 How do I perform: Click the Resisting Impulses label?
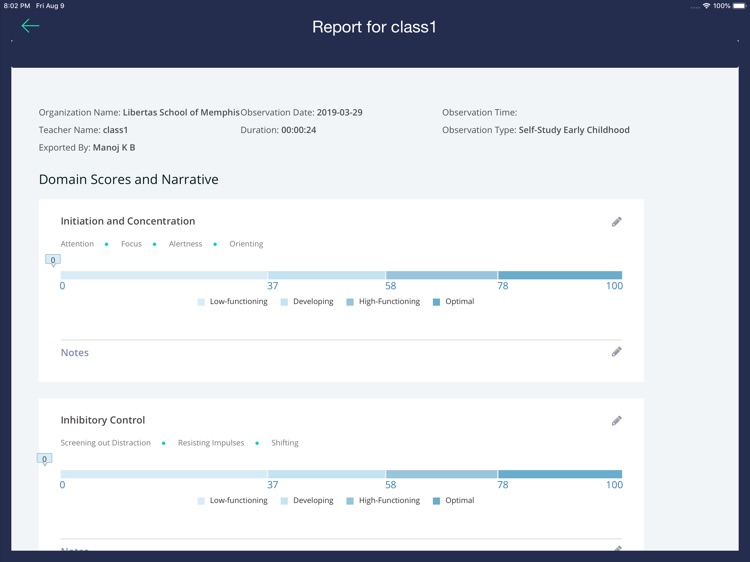[x=211, y=443]
